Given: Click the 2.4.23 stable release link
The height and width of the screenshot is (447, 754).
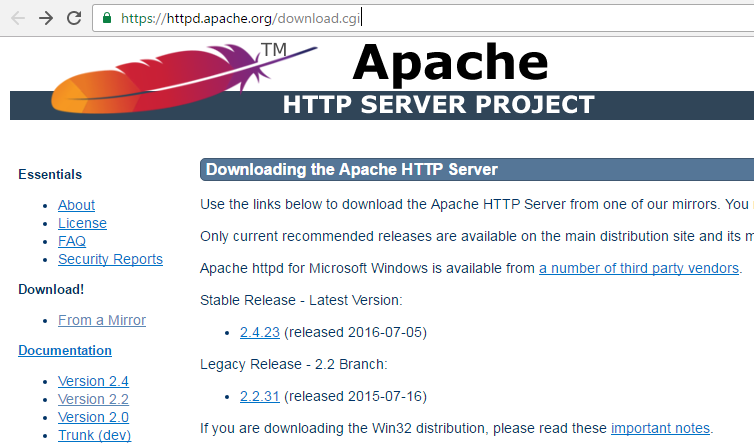Looking at the screenshot, I should pos(260,333).
